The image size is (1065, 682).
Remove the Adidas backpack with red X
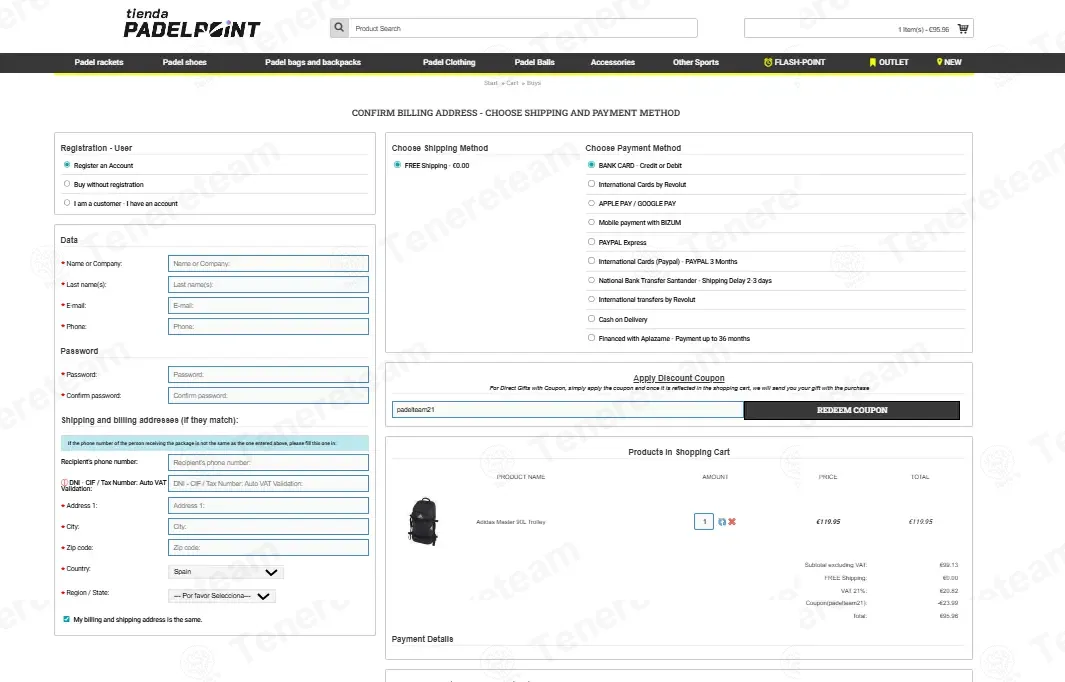tap(732, 522)
